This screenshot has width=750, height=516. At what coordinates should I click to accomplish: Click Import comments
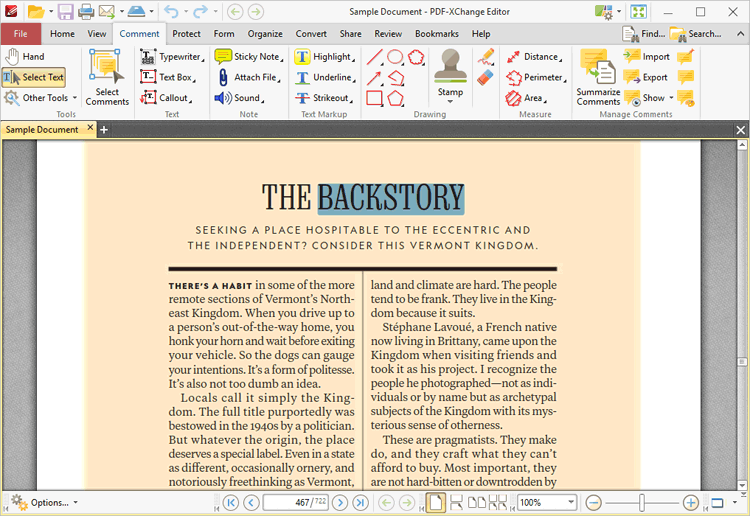point(647,56)
